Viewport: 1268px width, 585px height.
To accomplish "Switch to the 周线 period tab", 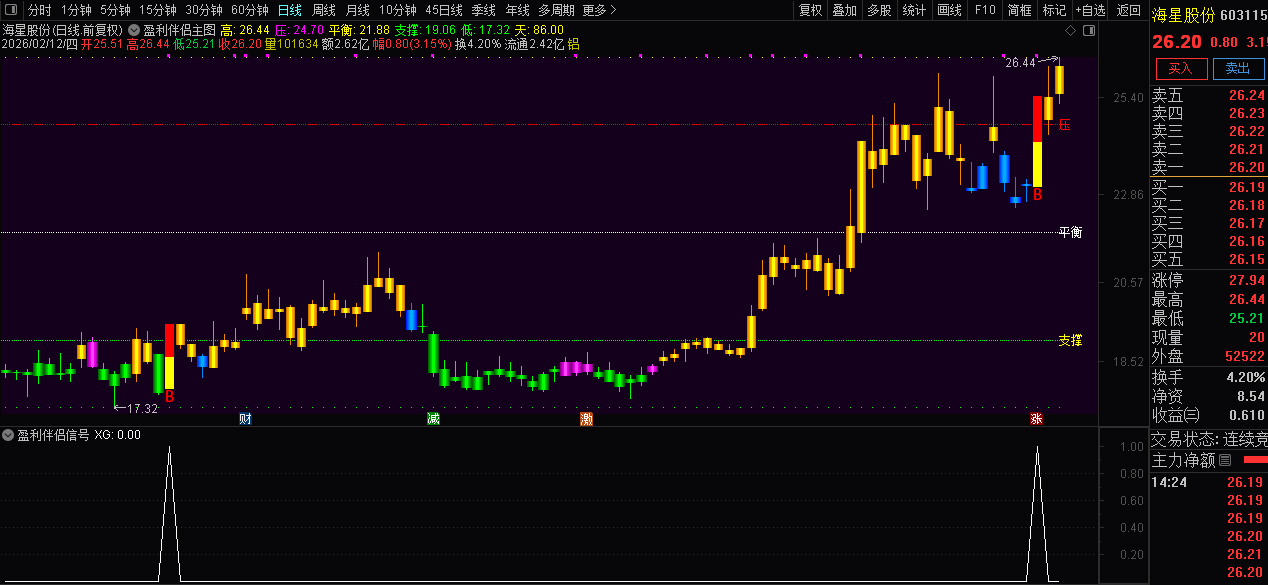I will (323, 10).
